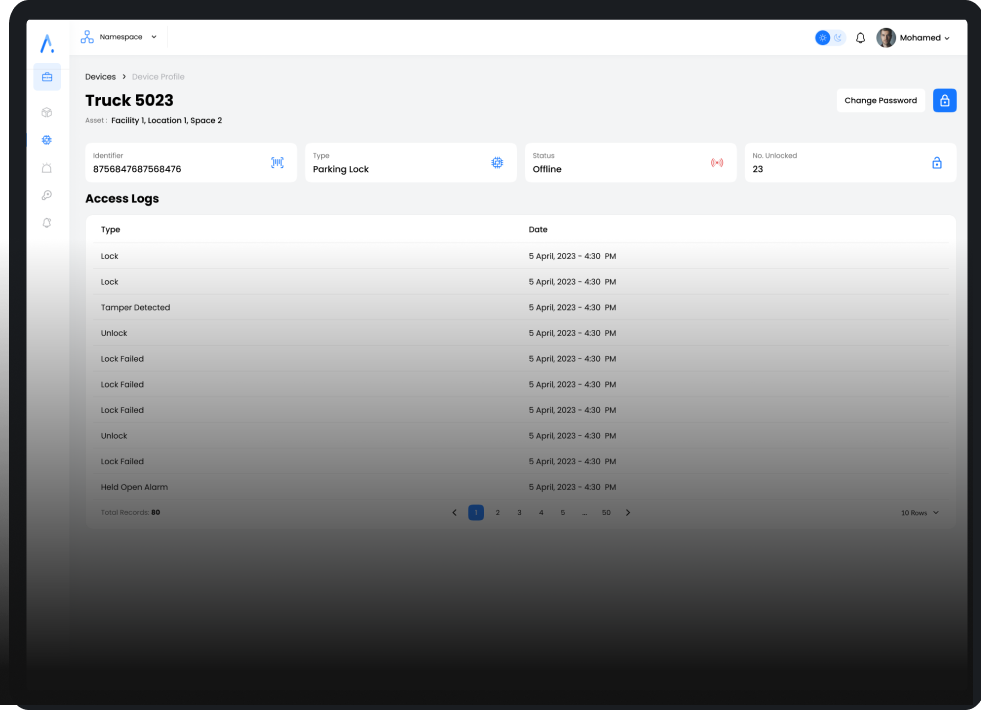Click the Type column header
The height and width of the screenshot is (710, 981).
(x=111, y=229)
